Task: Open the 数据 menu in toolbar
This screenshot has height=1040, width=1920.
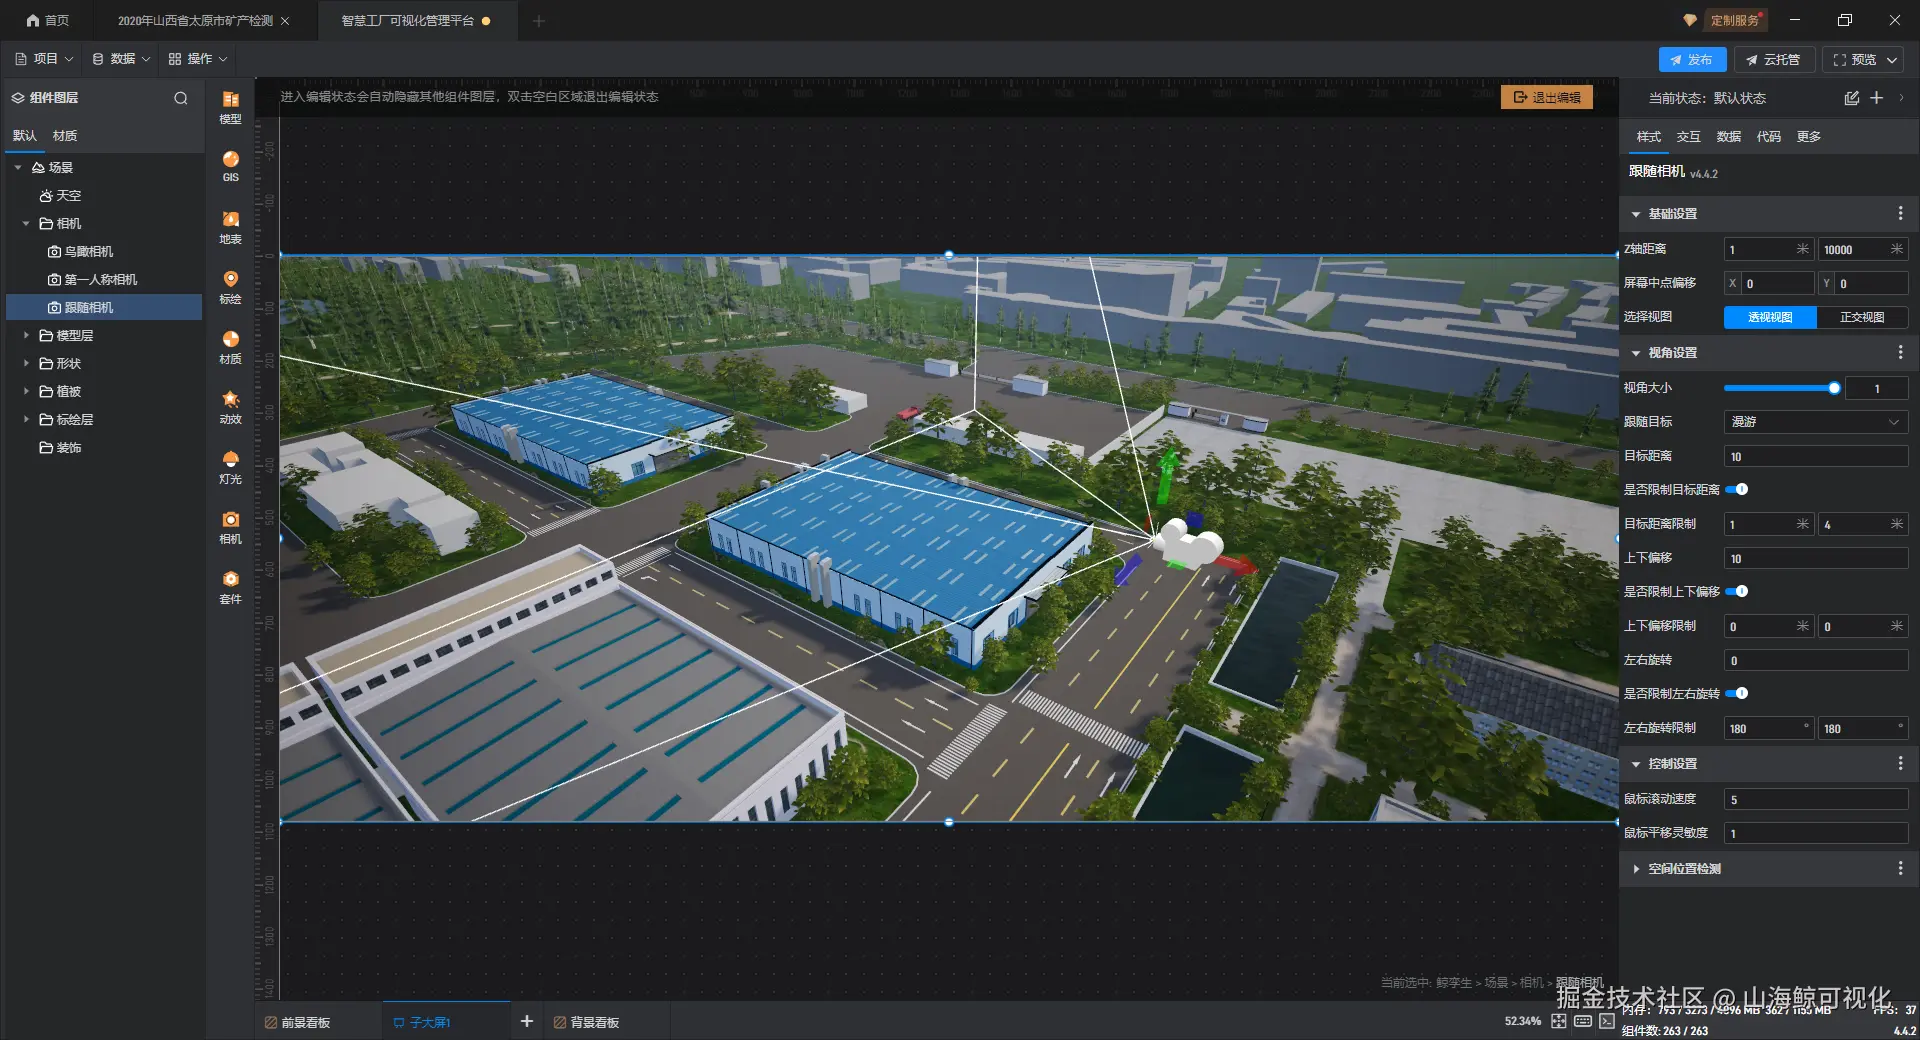Action: (121, 59)
